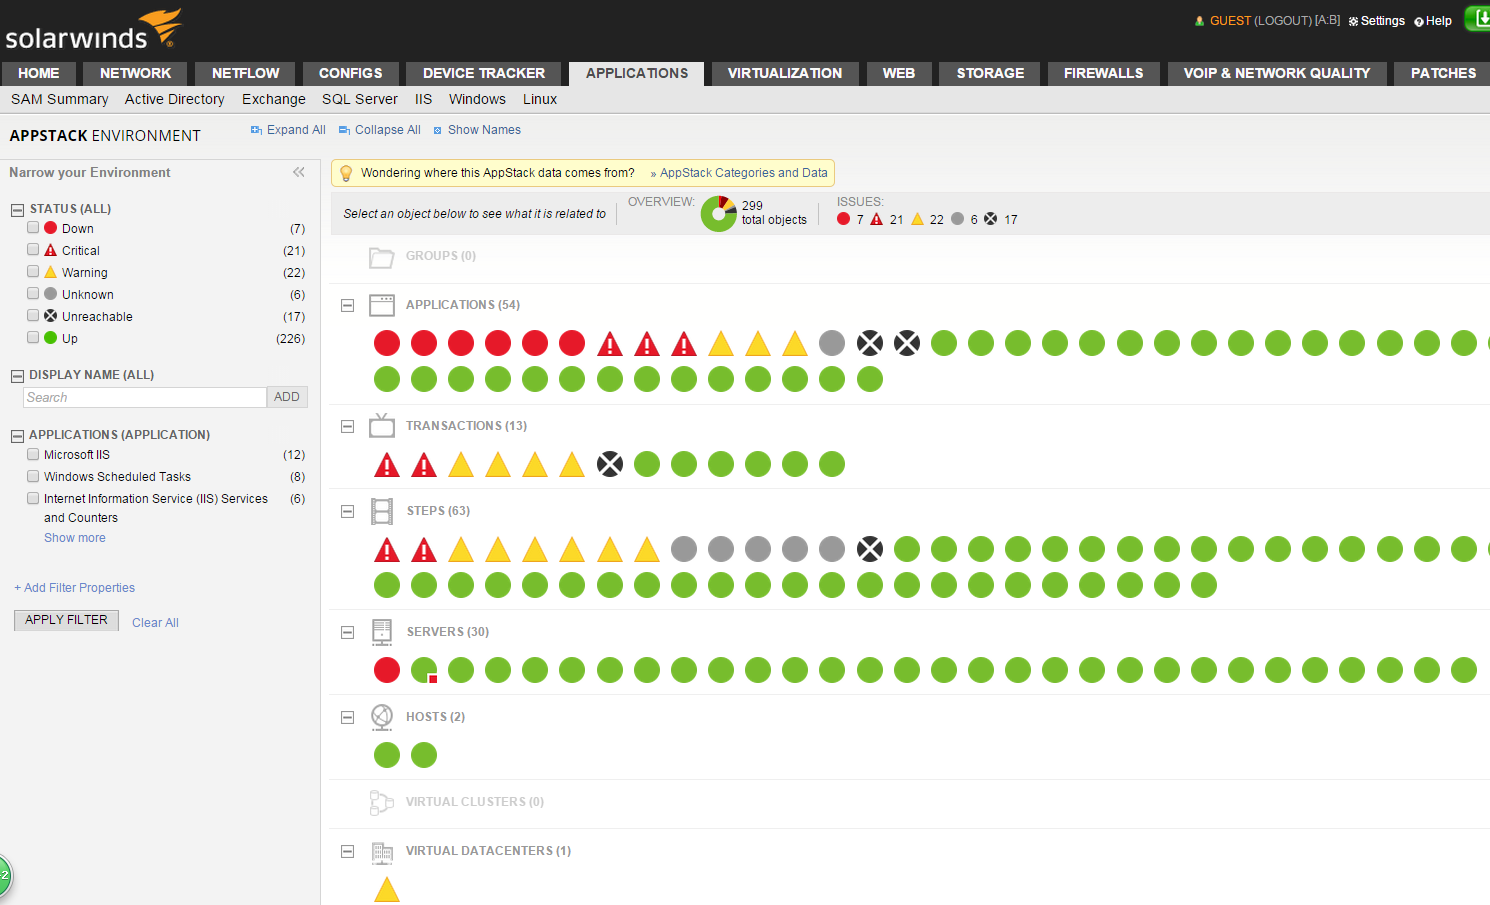This screenshot has width=1490, height=905.
Task: Check the Unreachable status filter
Action: [x=33, y=316]
